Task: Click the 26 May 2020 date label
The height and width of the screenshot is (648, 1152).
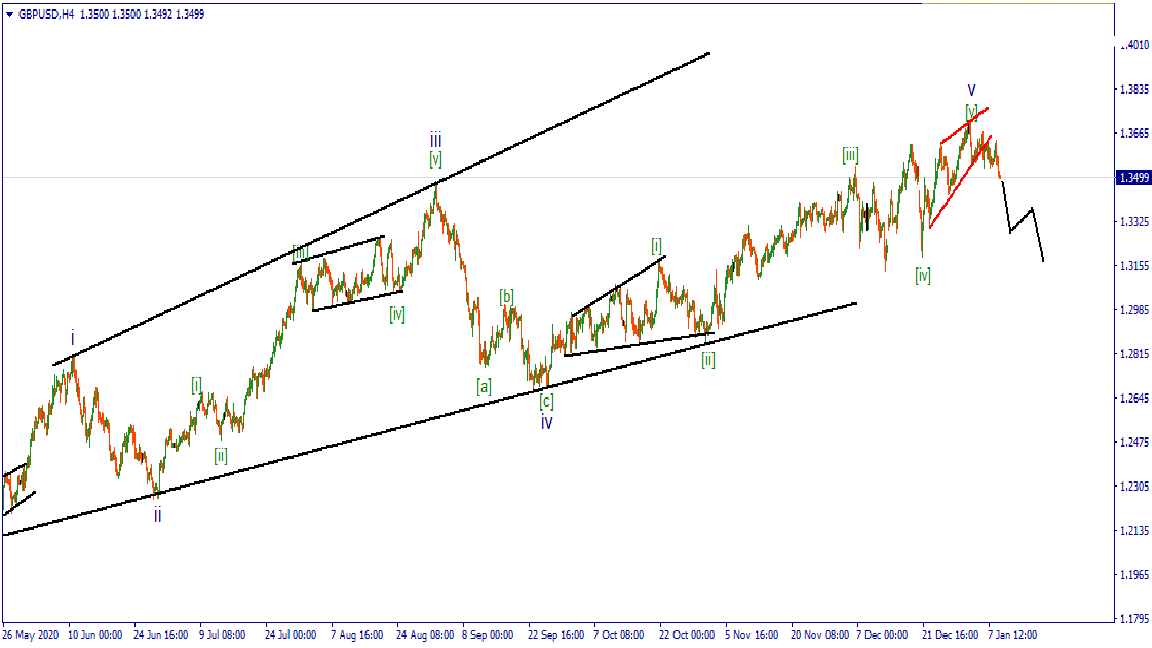Action: 33,635
